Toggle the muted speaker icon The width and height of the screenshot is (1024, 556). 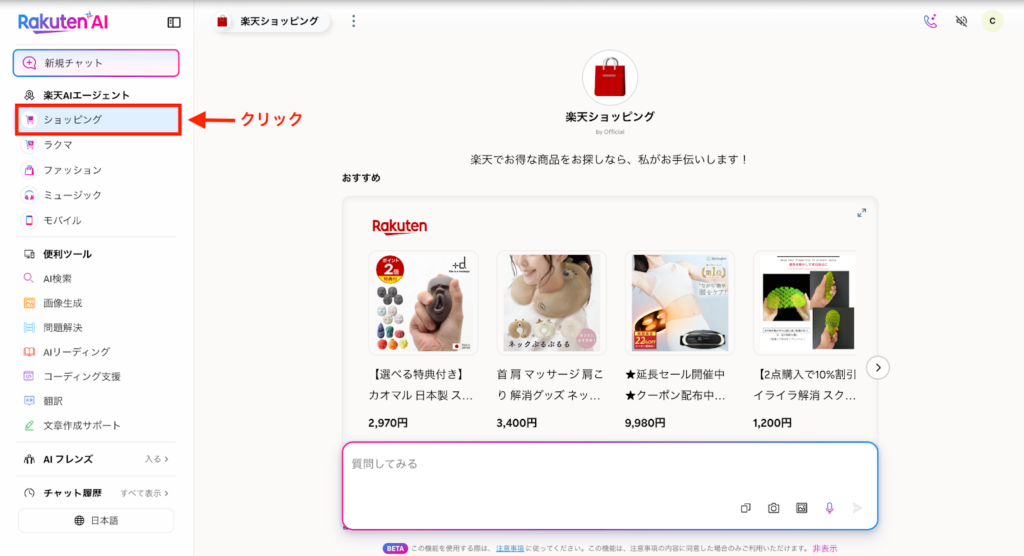coord(961,22)
